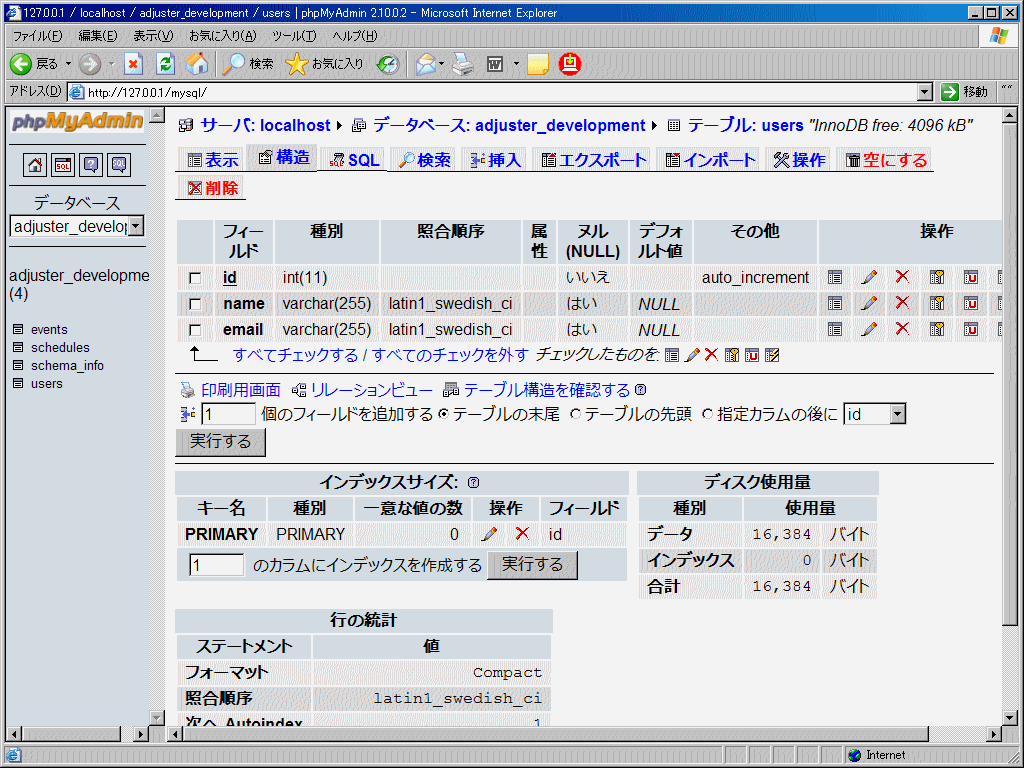The image size is (1024, 768).
Task: Click the Internet Explorer refresh icon
Action: point(164,63)
